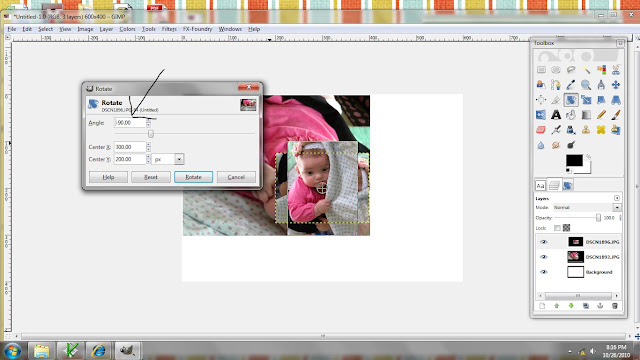Viewport: 640px width, 360px height.
Task: Select the Foreground Select tool
Action: 541,85
